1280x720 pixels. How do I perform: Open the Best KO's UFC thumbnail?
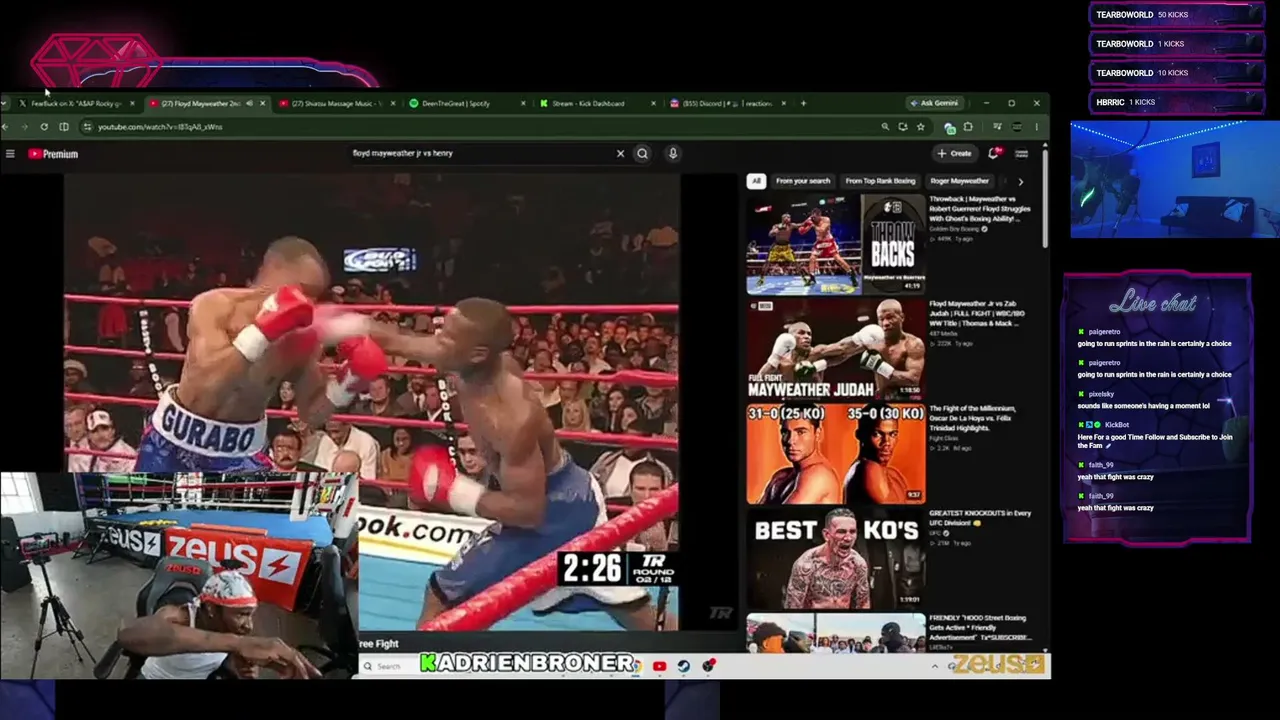coord(836,558)
